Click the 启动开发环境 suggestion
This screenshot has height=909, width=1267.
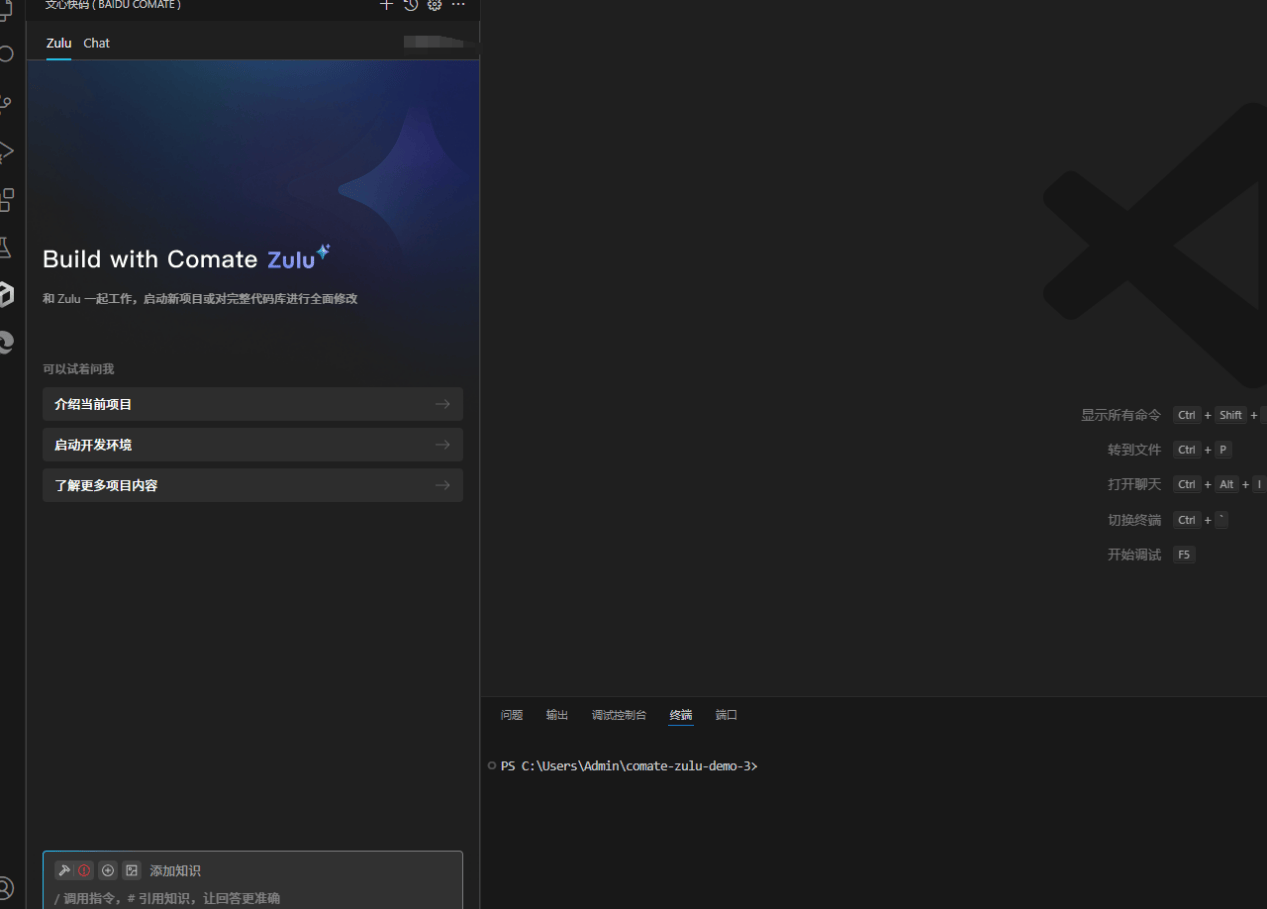pos(253,445)
